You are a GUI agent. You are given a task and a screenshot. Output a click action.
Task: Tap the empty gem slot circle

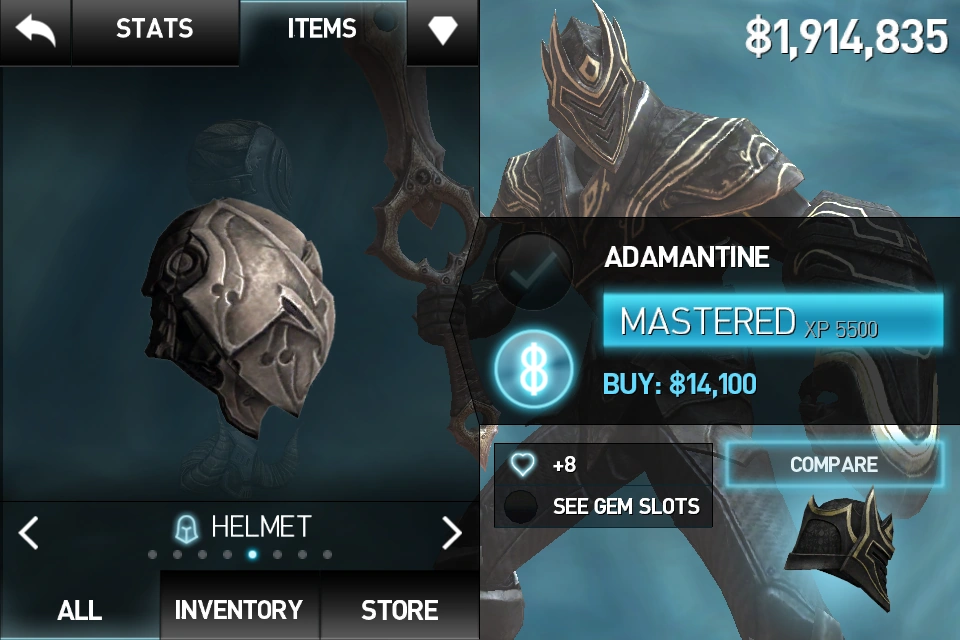[520, 506]
